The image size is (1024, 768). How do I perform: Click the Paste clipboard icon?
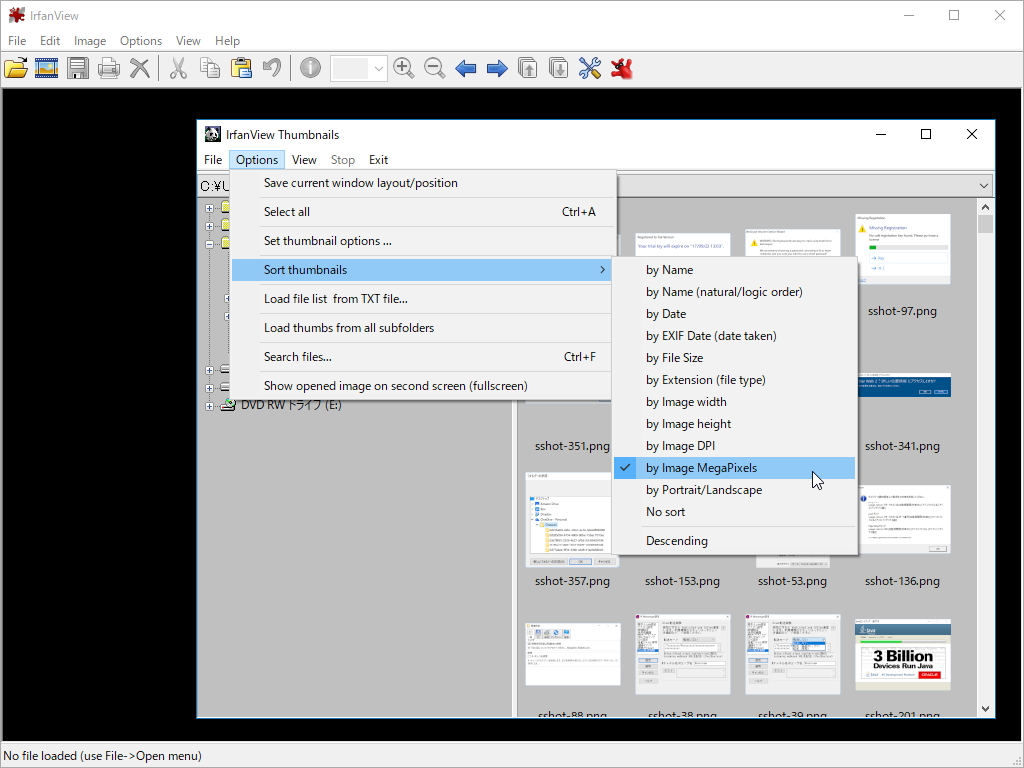(241, 68)
